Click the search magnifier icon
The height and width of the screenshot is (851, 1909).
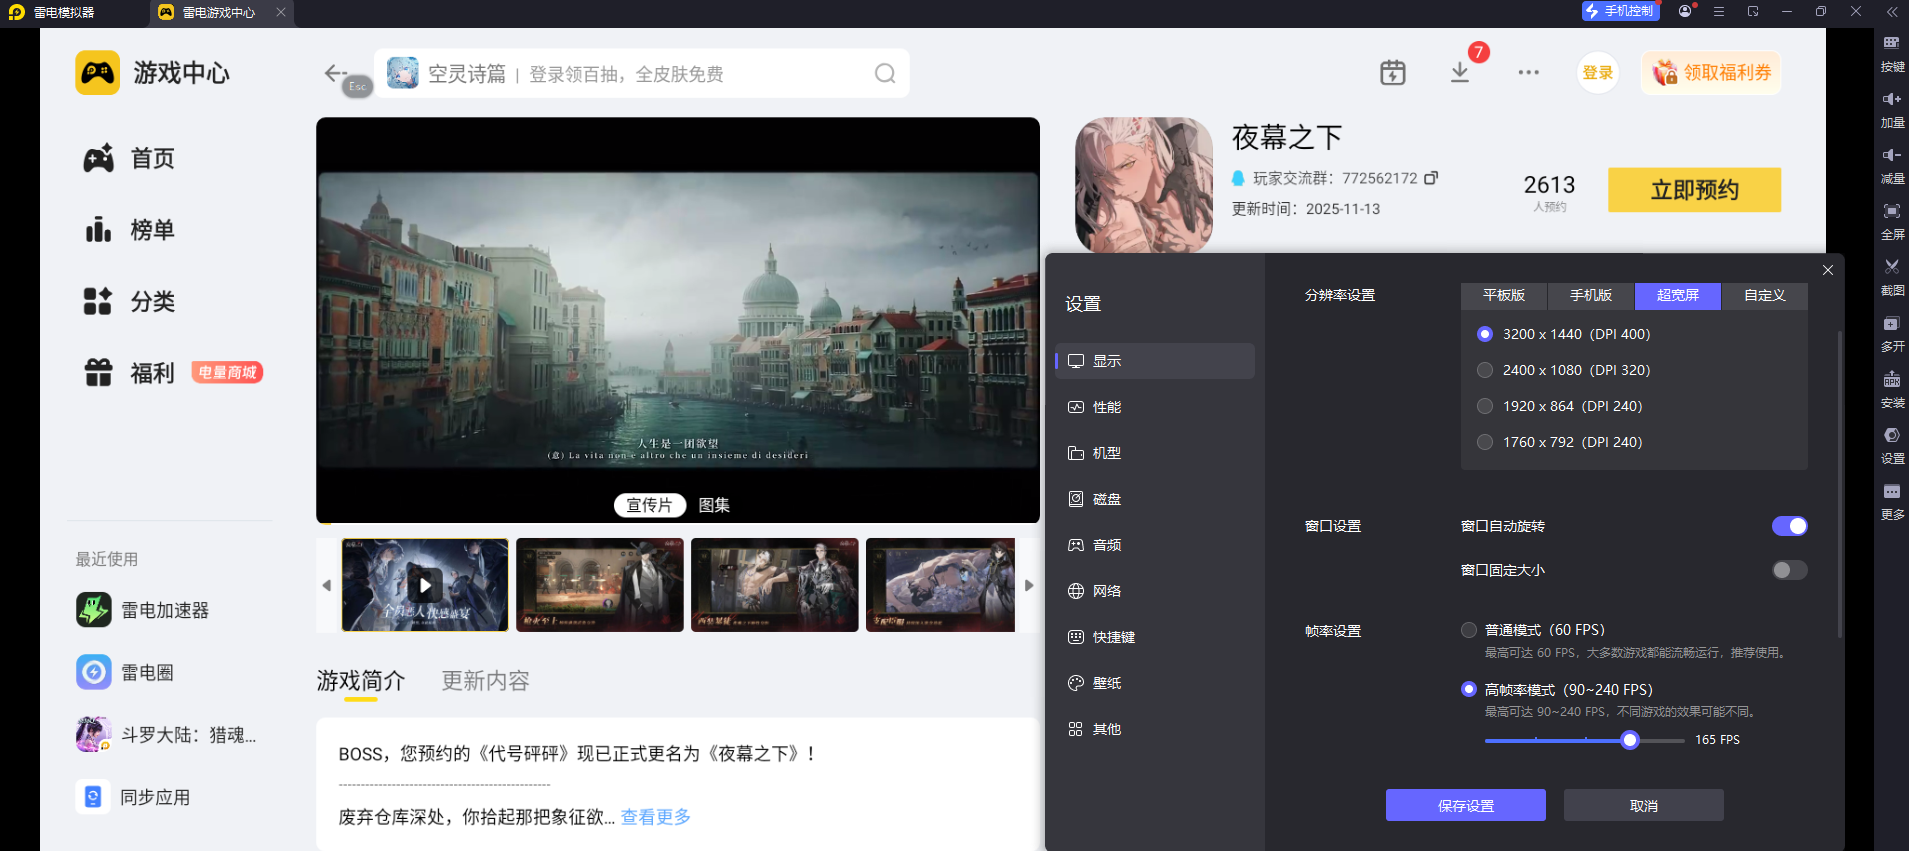[884, 74]
